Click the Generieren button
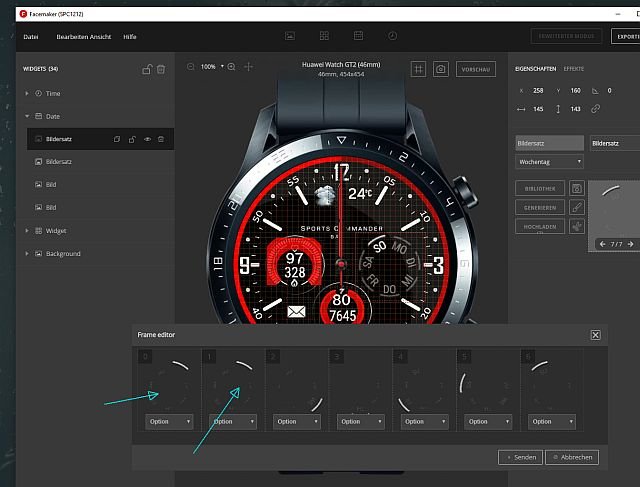Viewport: 640px width, 487px height. [x=540, y=207]
